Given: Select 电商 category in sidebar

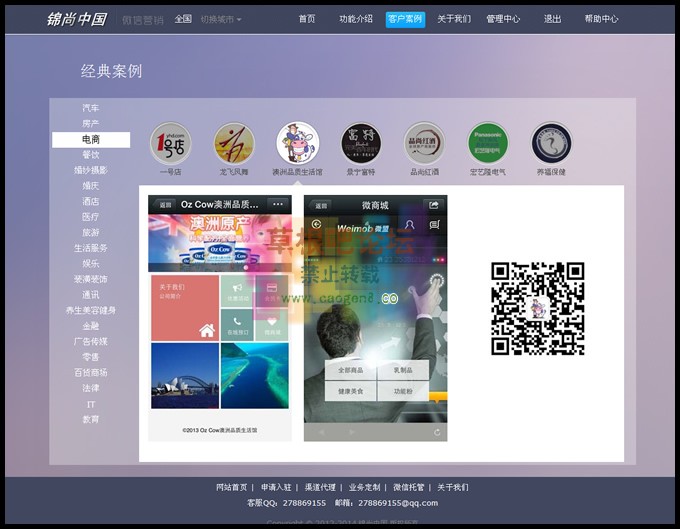Looking at the screenshot, I should pyautogui.click(x=91, y=139).
